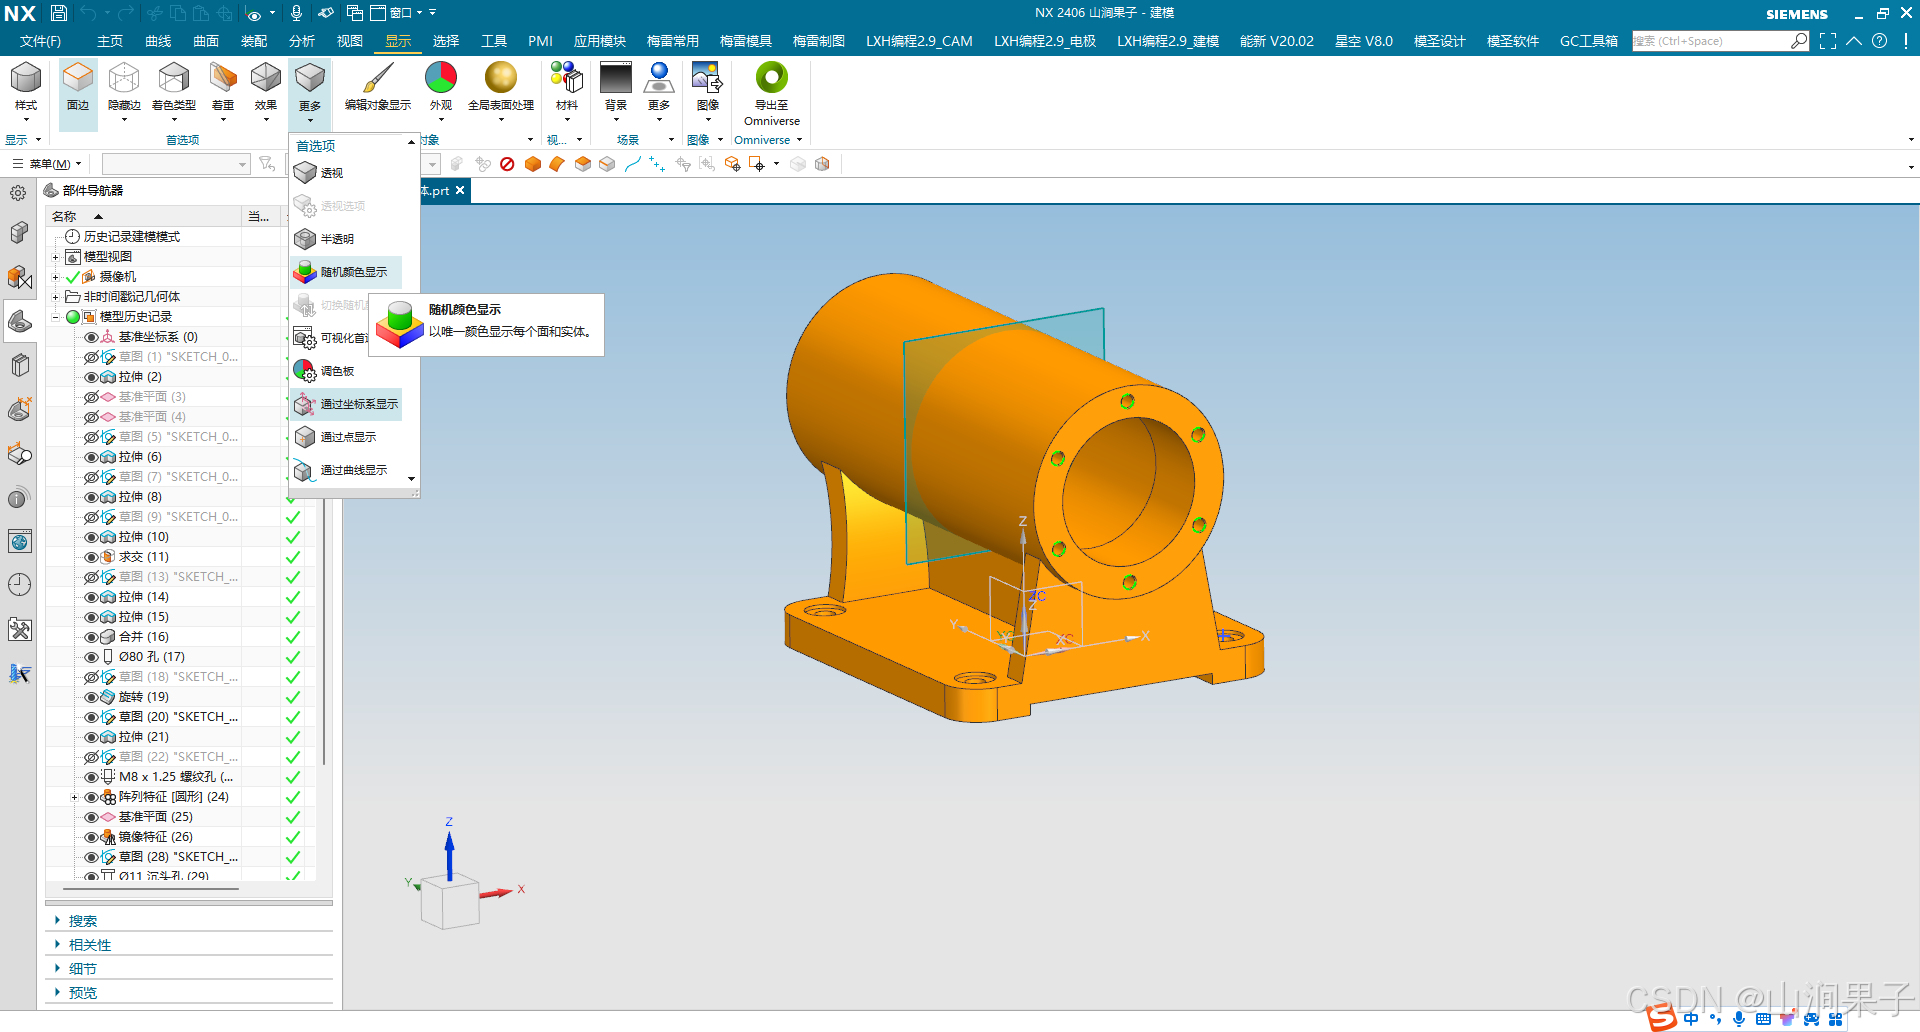The image size is (1920, 1032).
Task: Open the 效果 effects tool
Action: 266,92
